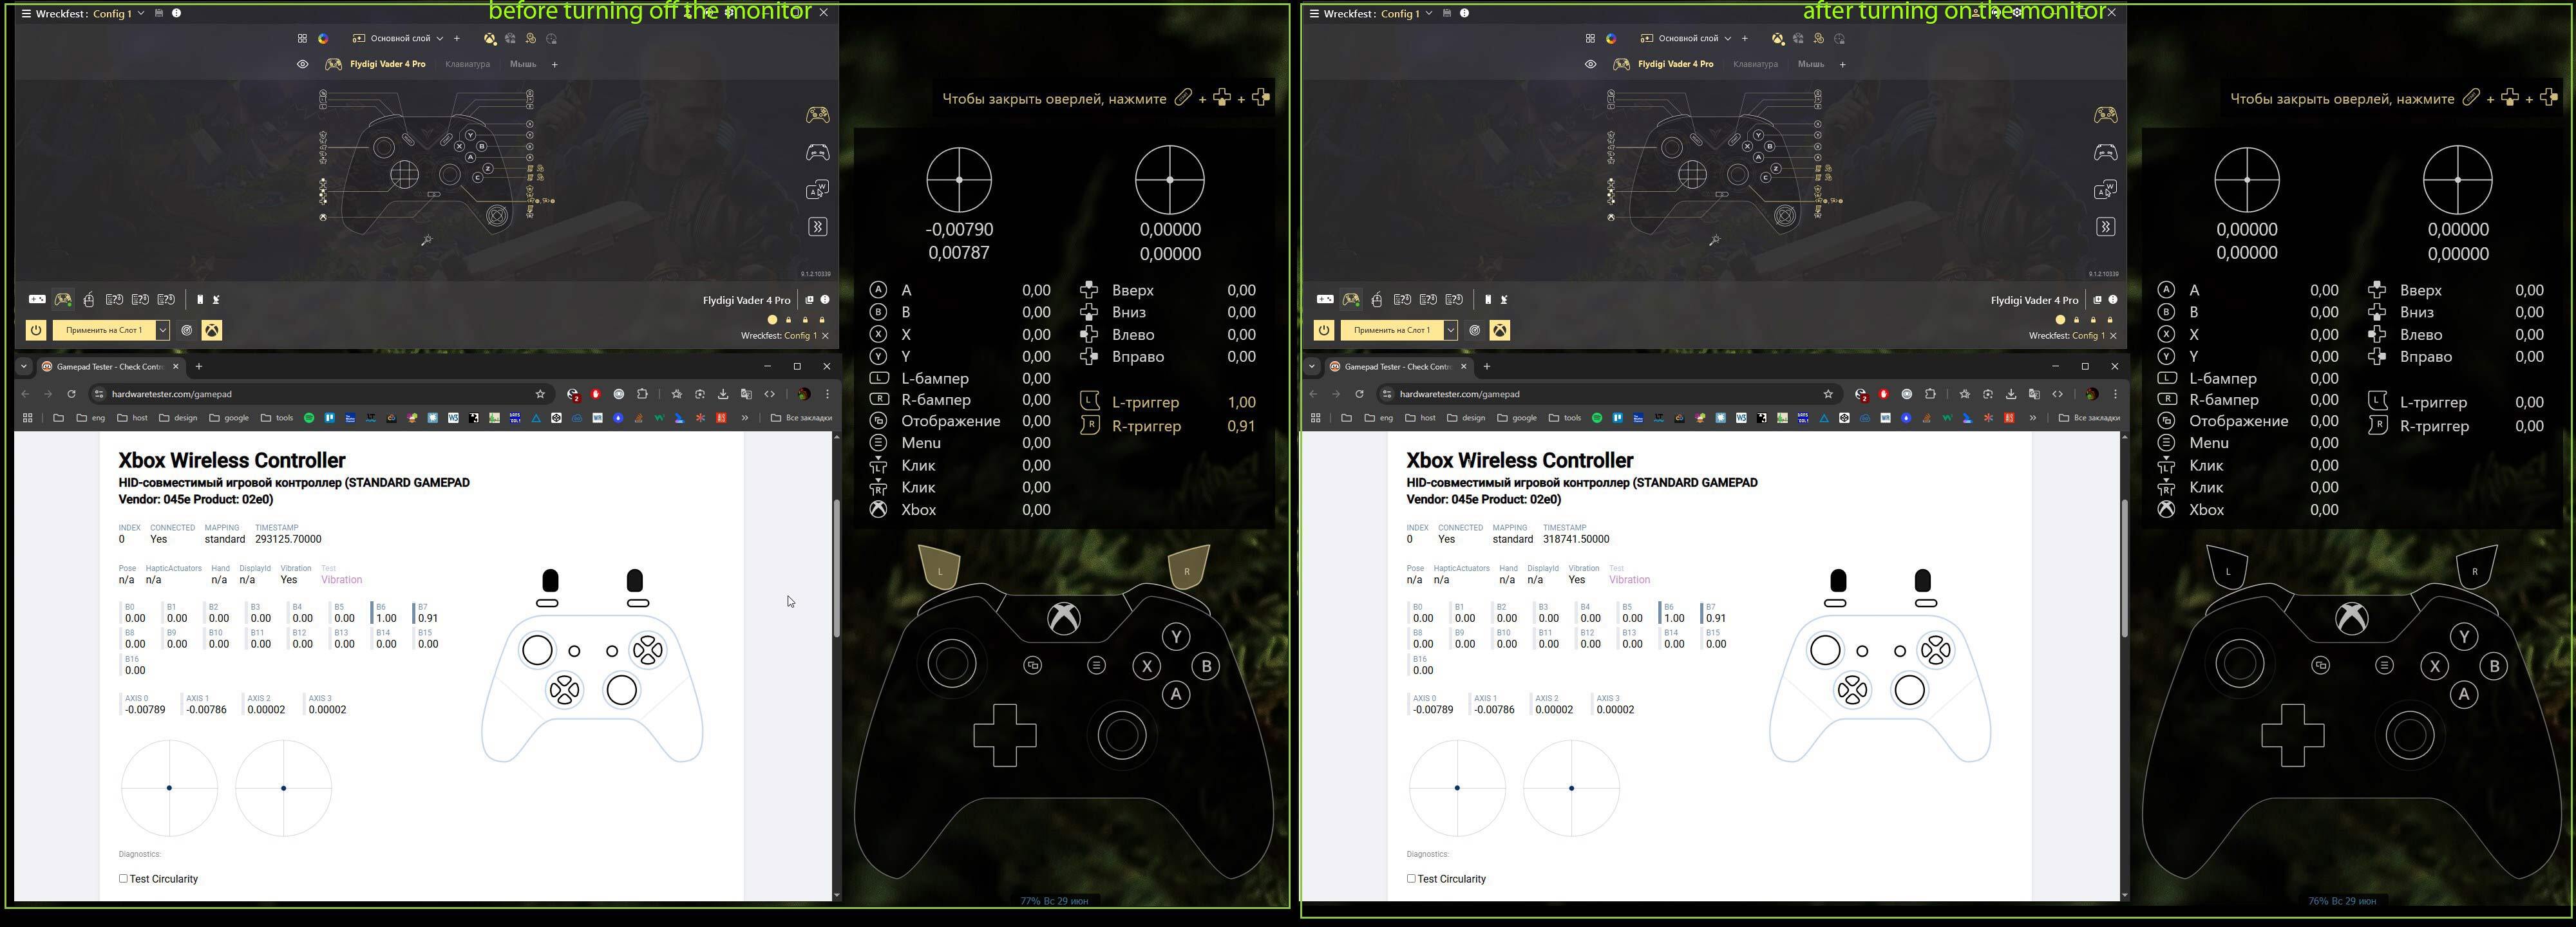The image size is (2576, 927).
Task: Bookmark page with the star in the 'after' address bar
Action: (x=1828, y=394)
